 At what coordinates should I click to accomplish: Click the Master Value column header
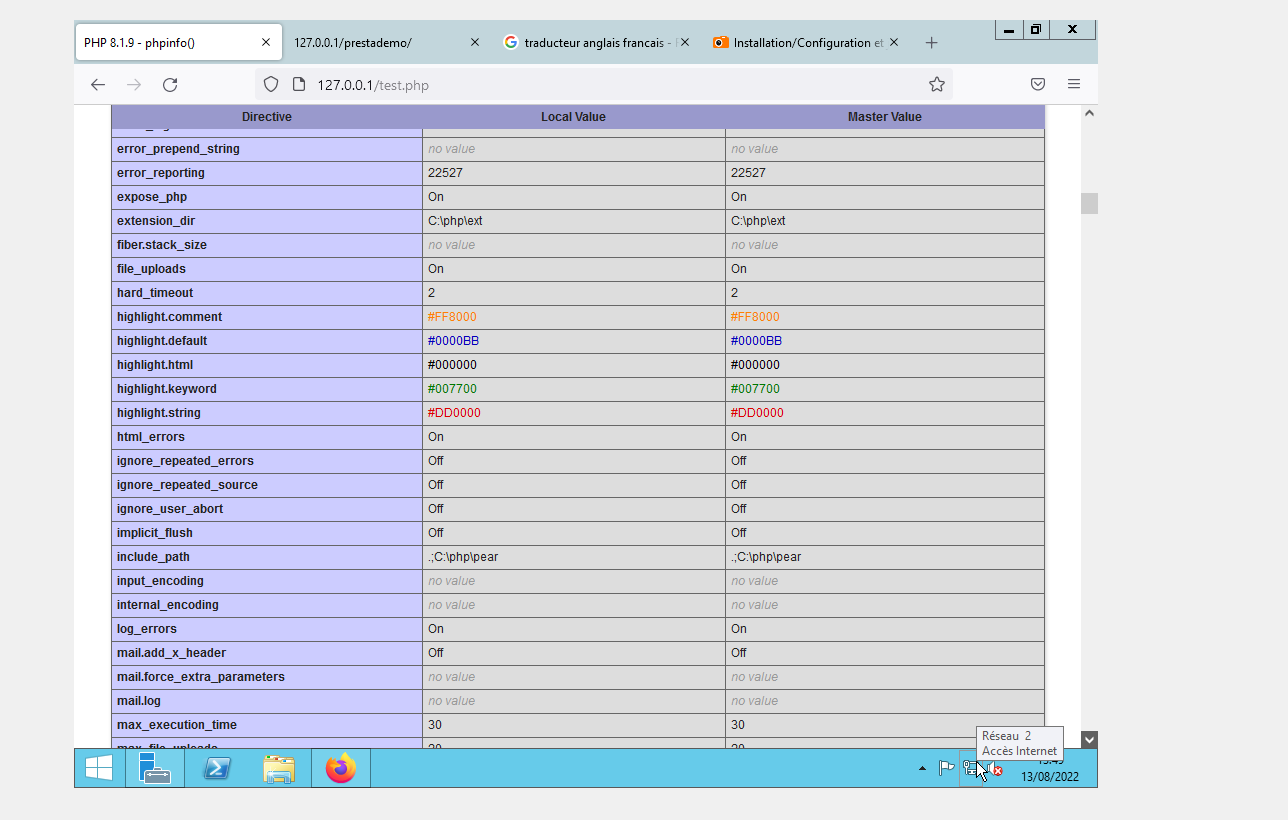pos(884,117)
